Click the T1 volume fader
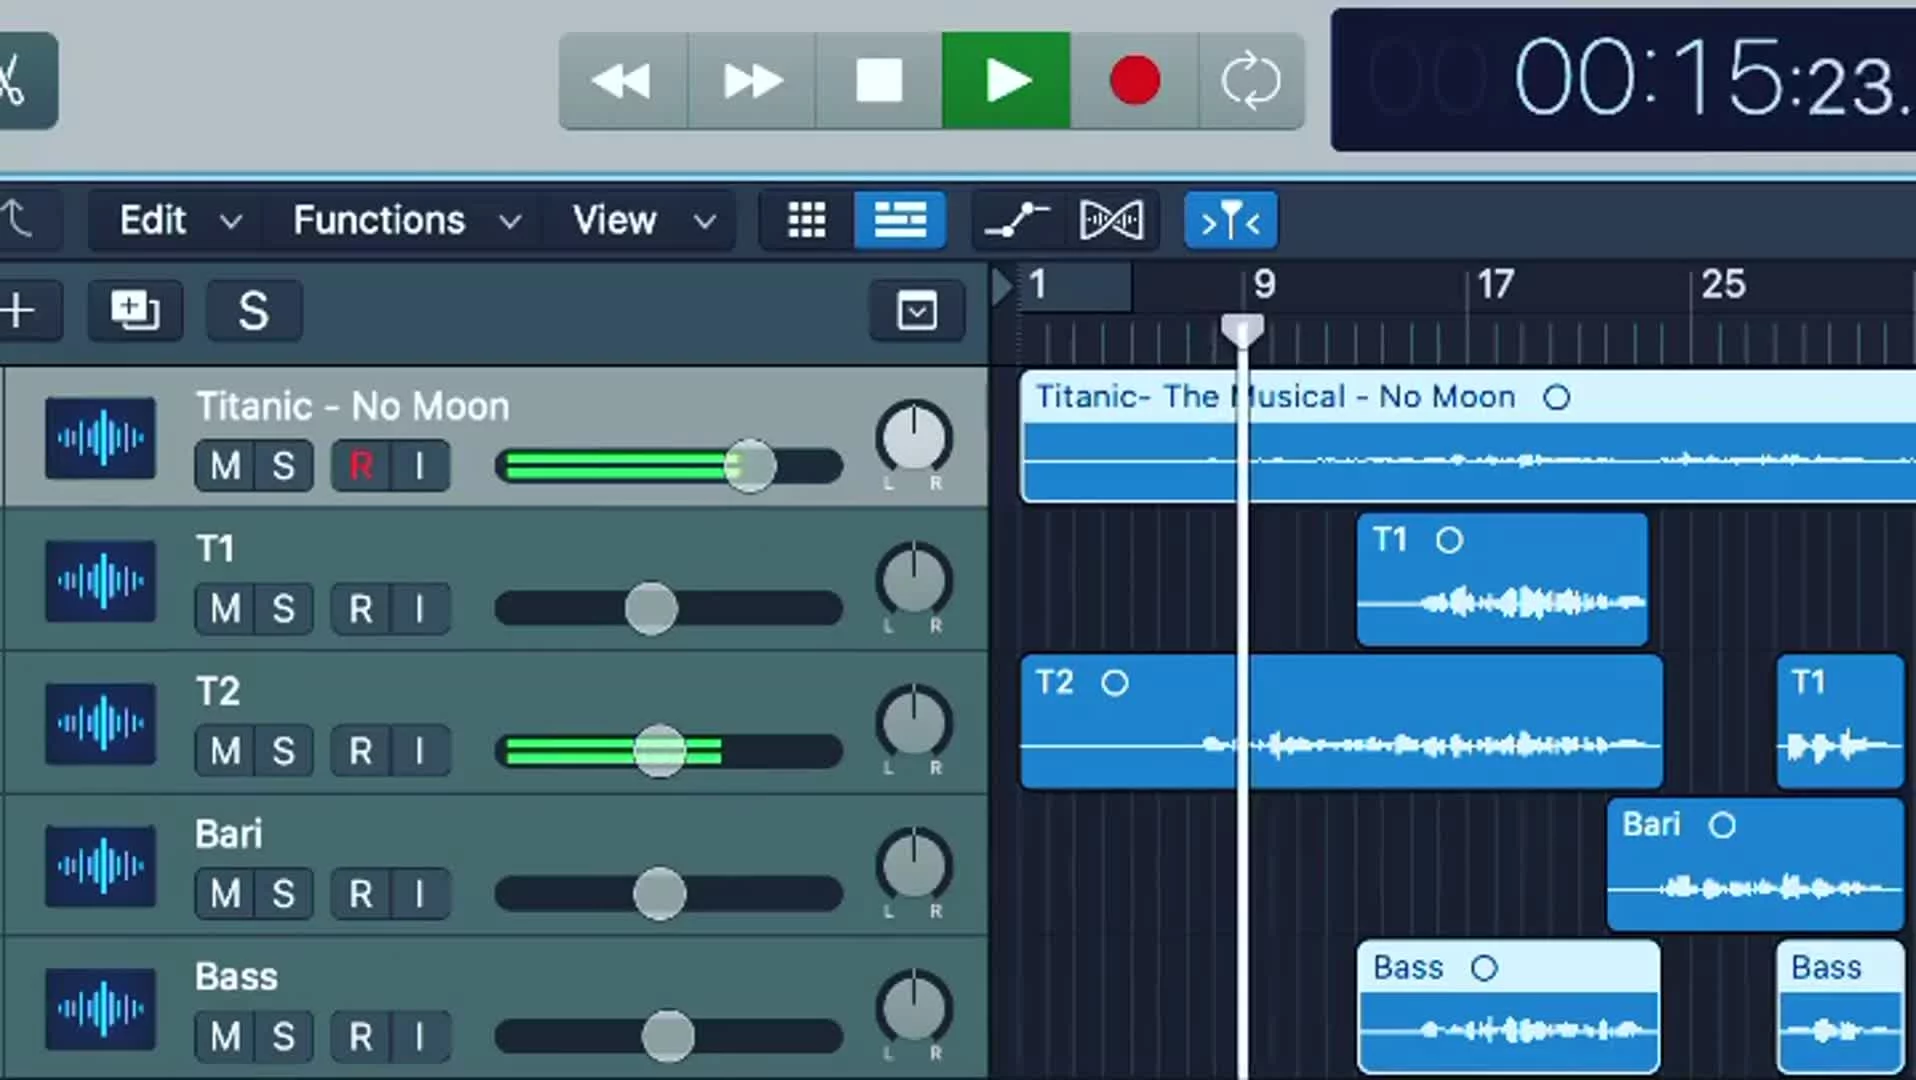Viewport: 1916px width, 1080px height. (651, 609)
